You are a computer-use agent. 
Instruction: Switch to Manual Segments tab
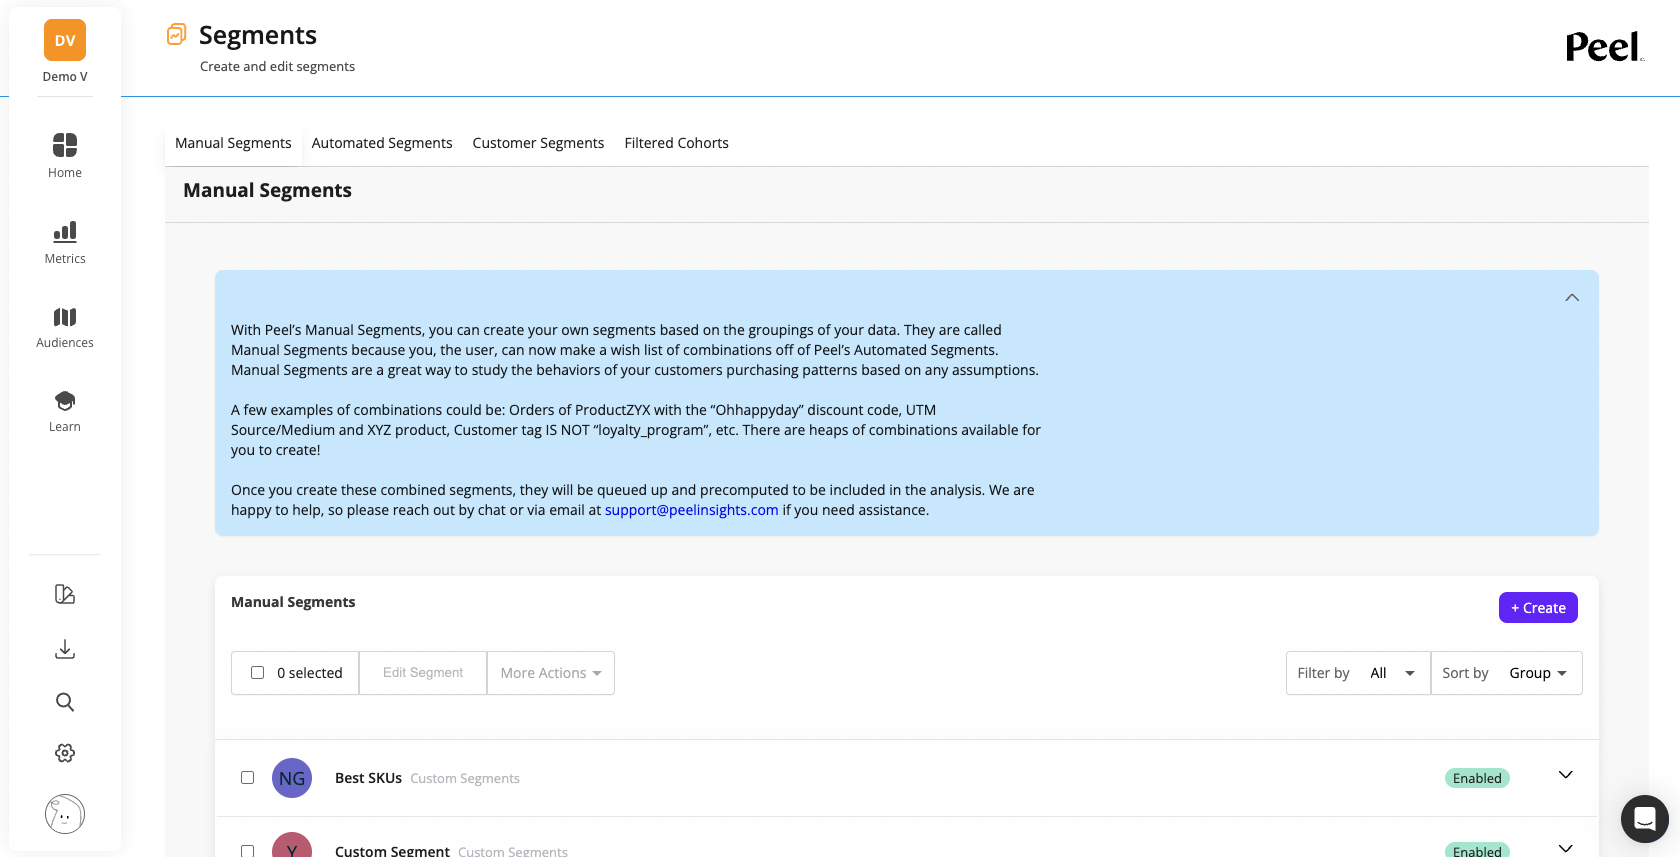[x=233, y=143]
